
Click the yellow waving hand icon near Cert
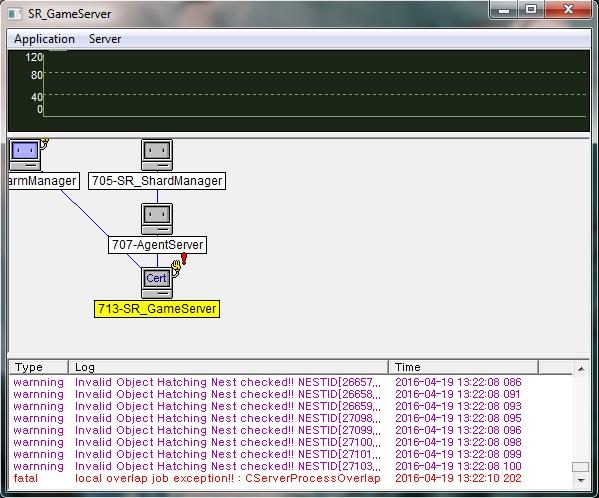[176, 267]
